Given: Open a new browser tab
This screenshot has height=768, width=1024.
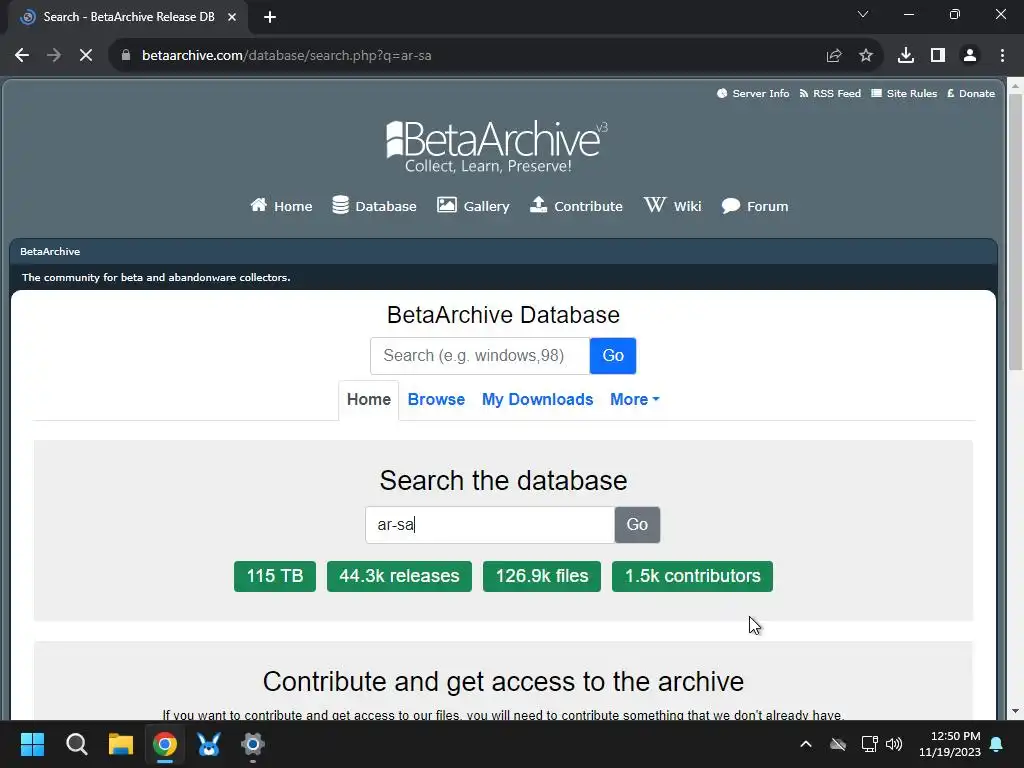Looking at the screenshot, I should [x=270, y=17].
